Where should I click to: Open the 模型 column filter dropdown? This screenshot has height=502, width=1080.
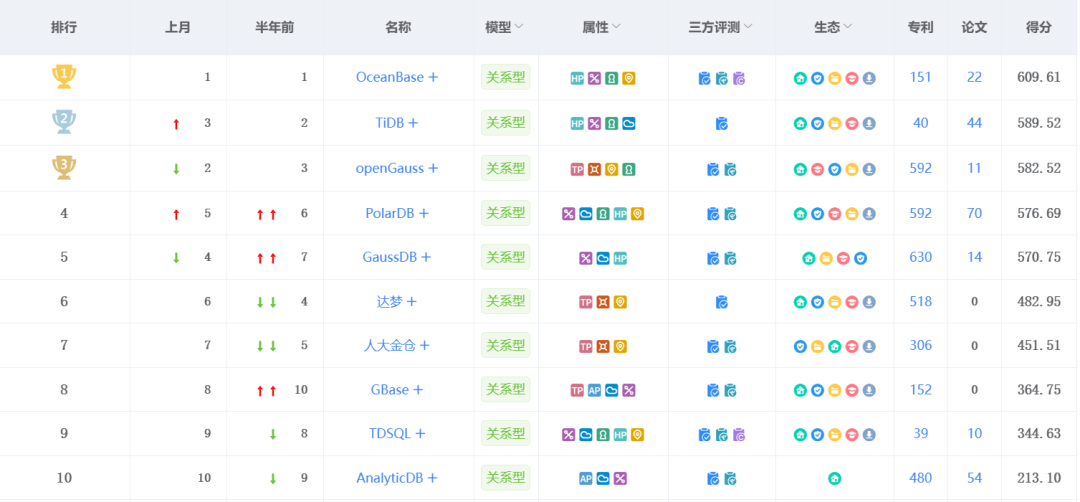tap(519, 27)
